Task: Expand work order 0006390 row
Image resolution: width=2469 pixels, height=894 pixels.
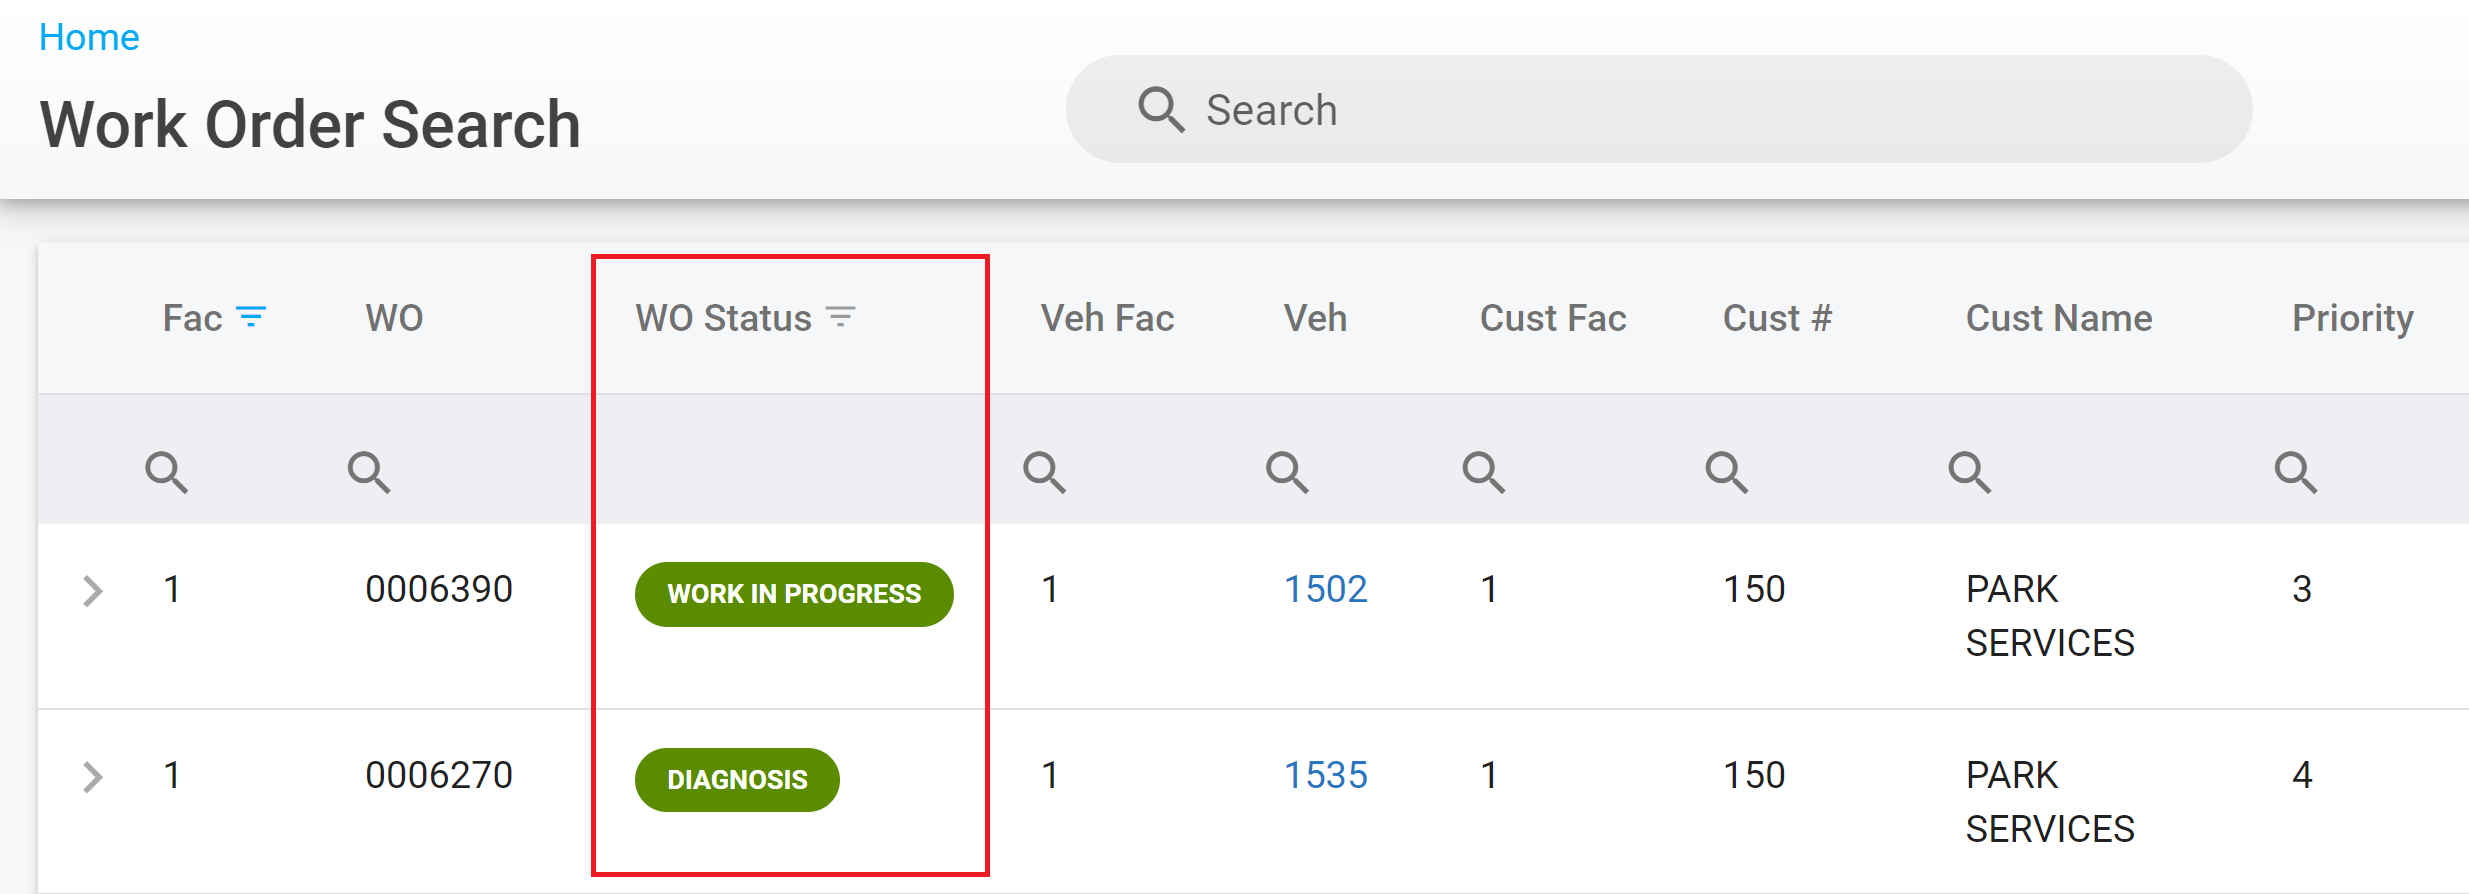Action: point(93,591)
